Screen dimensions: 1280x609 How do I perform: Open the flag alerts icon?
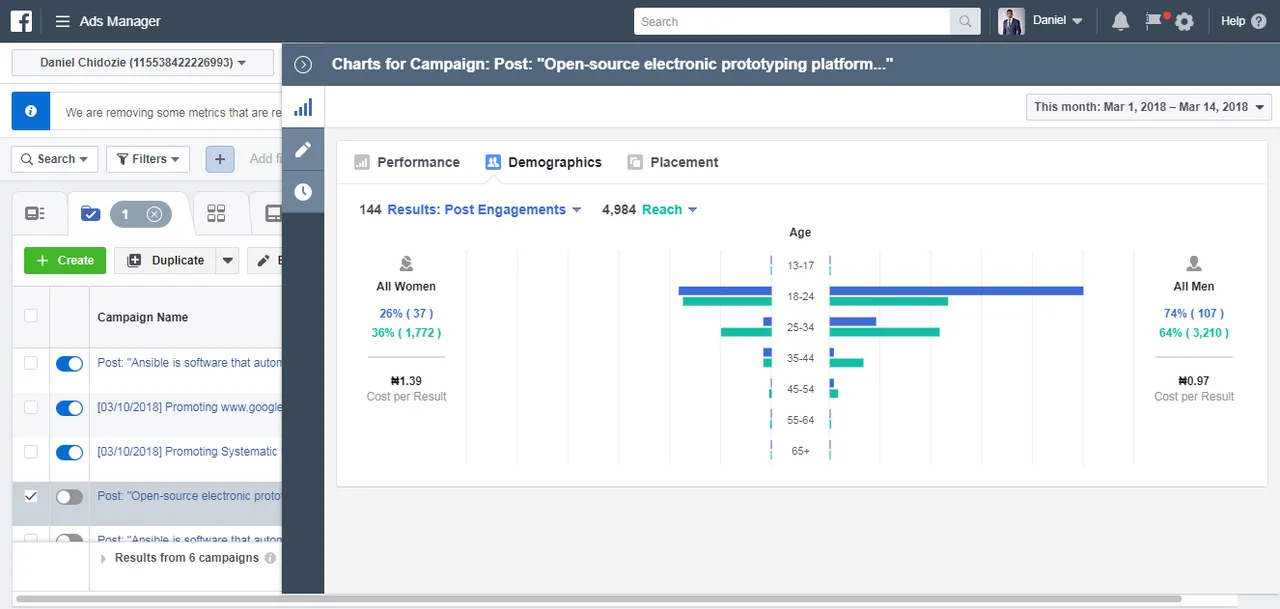coord(1155,20)
